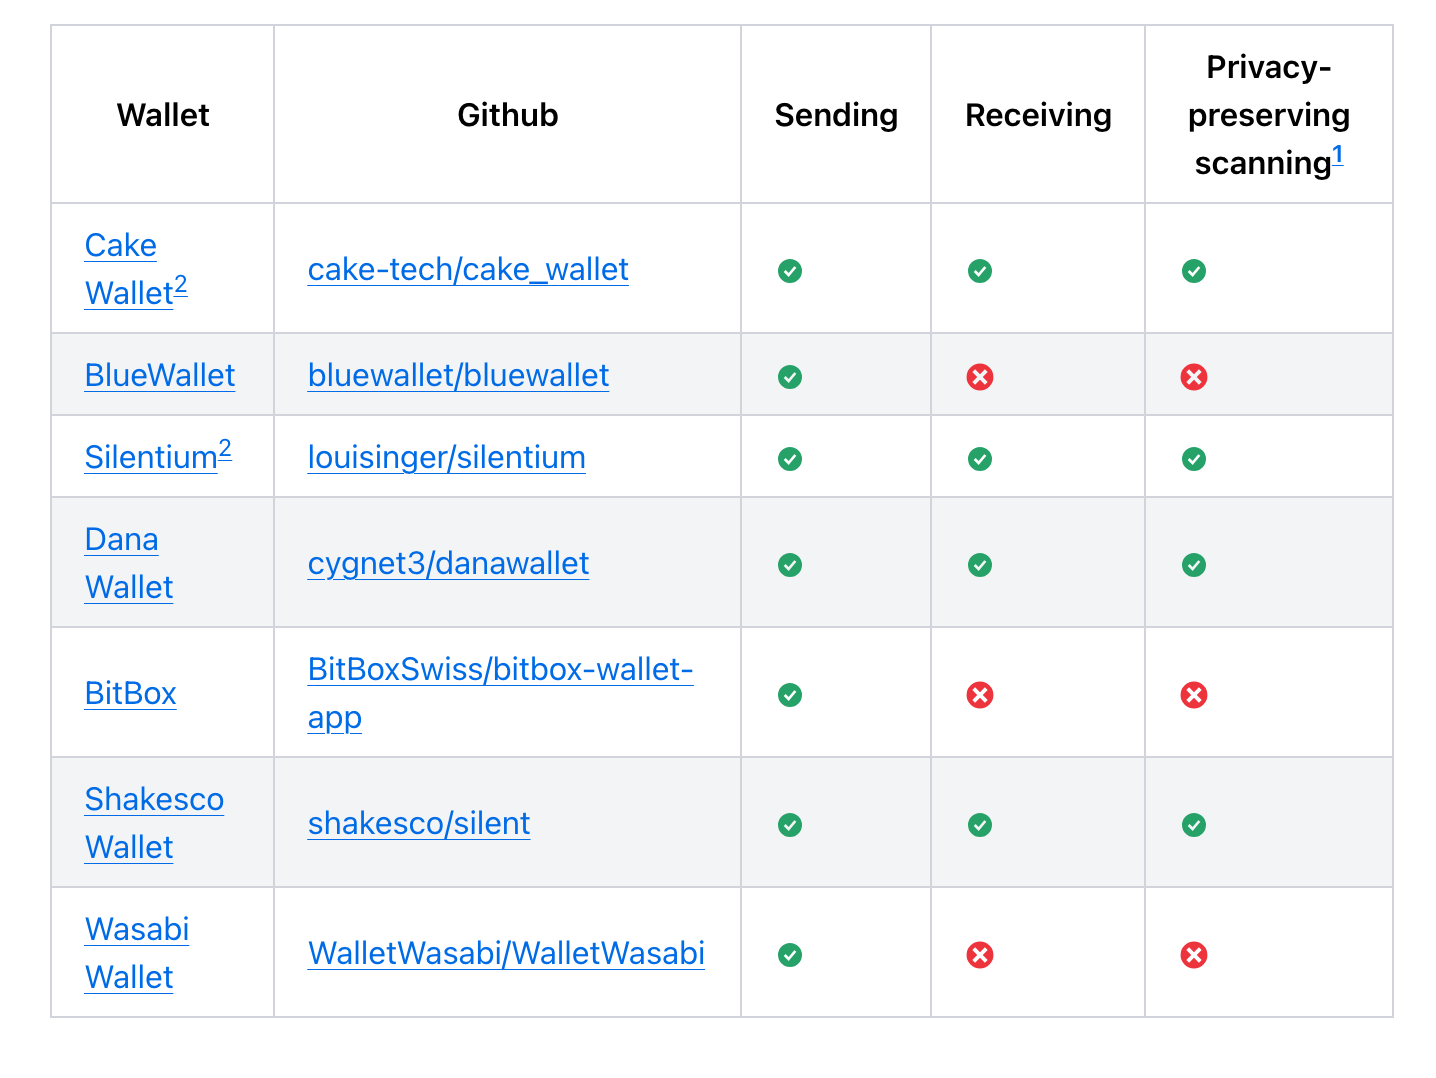Image resolution: width=1436 pixels, height=1078 pixels.
Task: Click the Wasabi Wallet red receiving cross
Action: click(x=980, y=955)
